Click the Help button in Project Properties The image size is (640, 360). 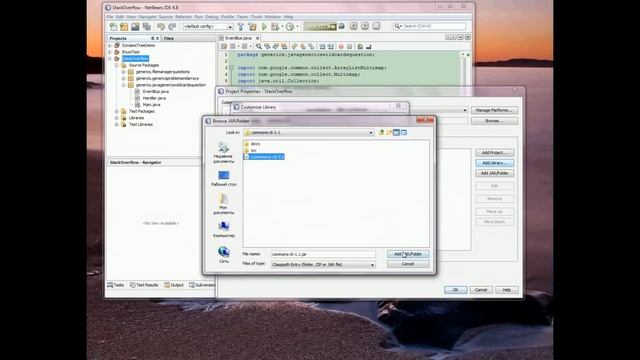point(507,290)
